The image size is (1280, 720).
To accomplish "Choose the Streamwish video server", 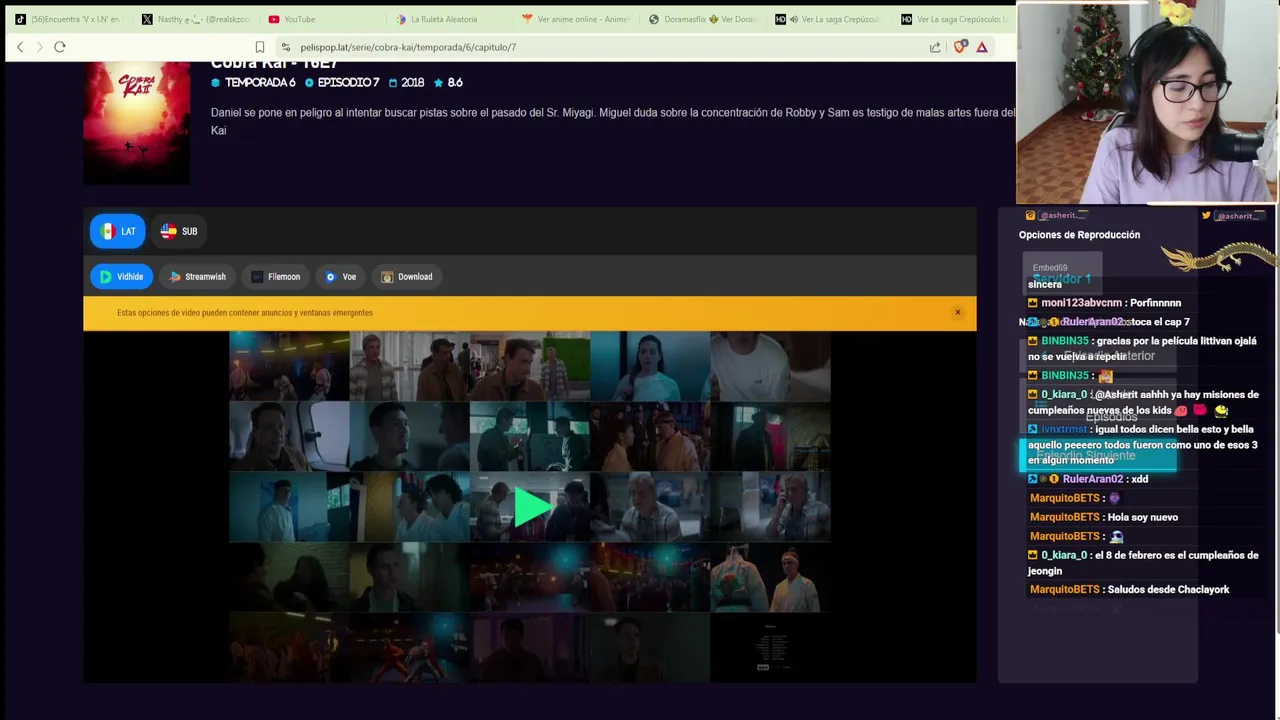I will point(197,277).
